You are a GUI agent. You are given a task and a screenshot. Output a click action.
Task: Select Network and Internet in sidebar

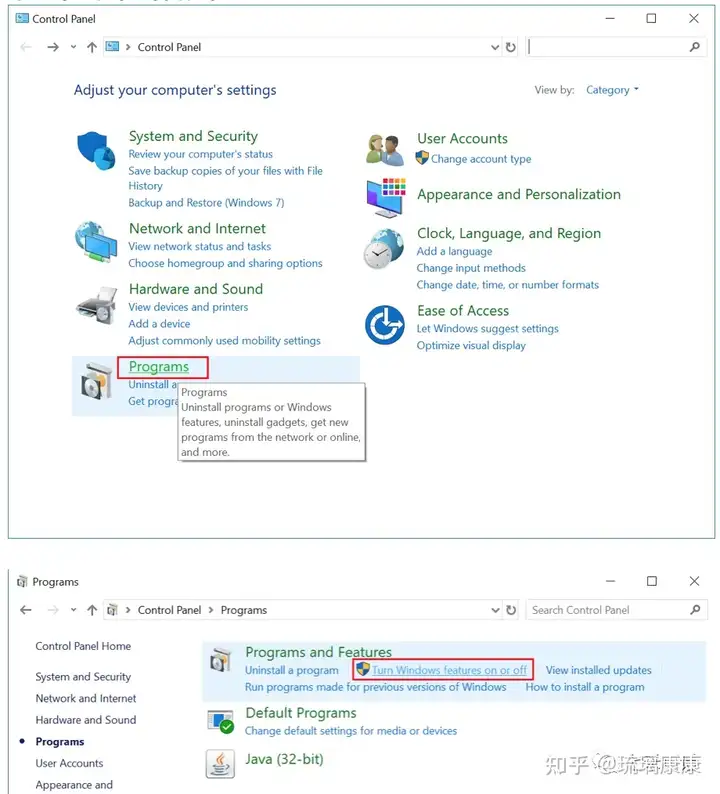86,698
